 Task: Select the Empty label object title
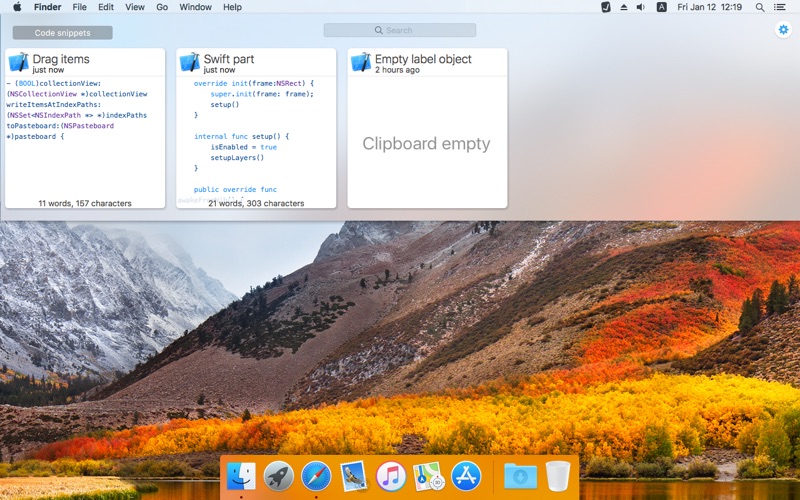click(x=423, y=59)
